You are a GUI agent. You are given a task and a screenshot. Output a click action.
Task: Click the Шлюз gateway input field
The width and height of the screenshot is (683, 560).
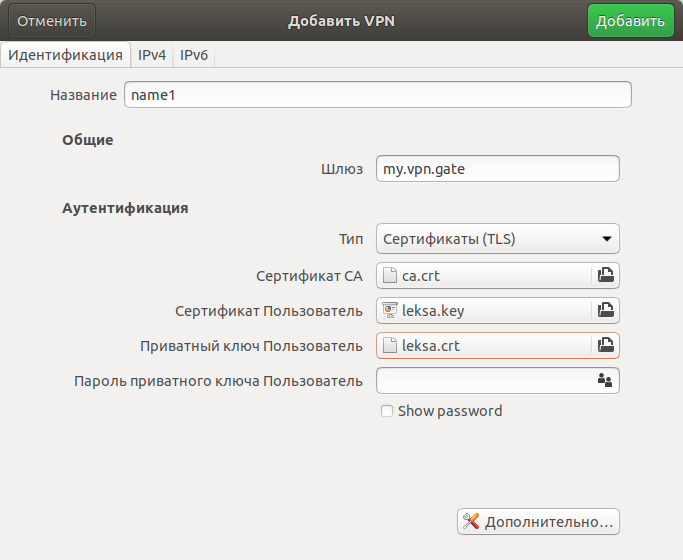click(x=497, y=169)
